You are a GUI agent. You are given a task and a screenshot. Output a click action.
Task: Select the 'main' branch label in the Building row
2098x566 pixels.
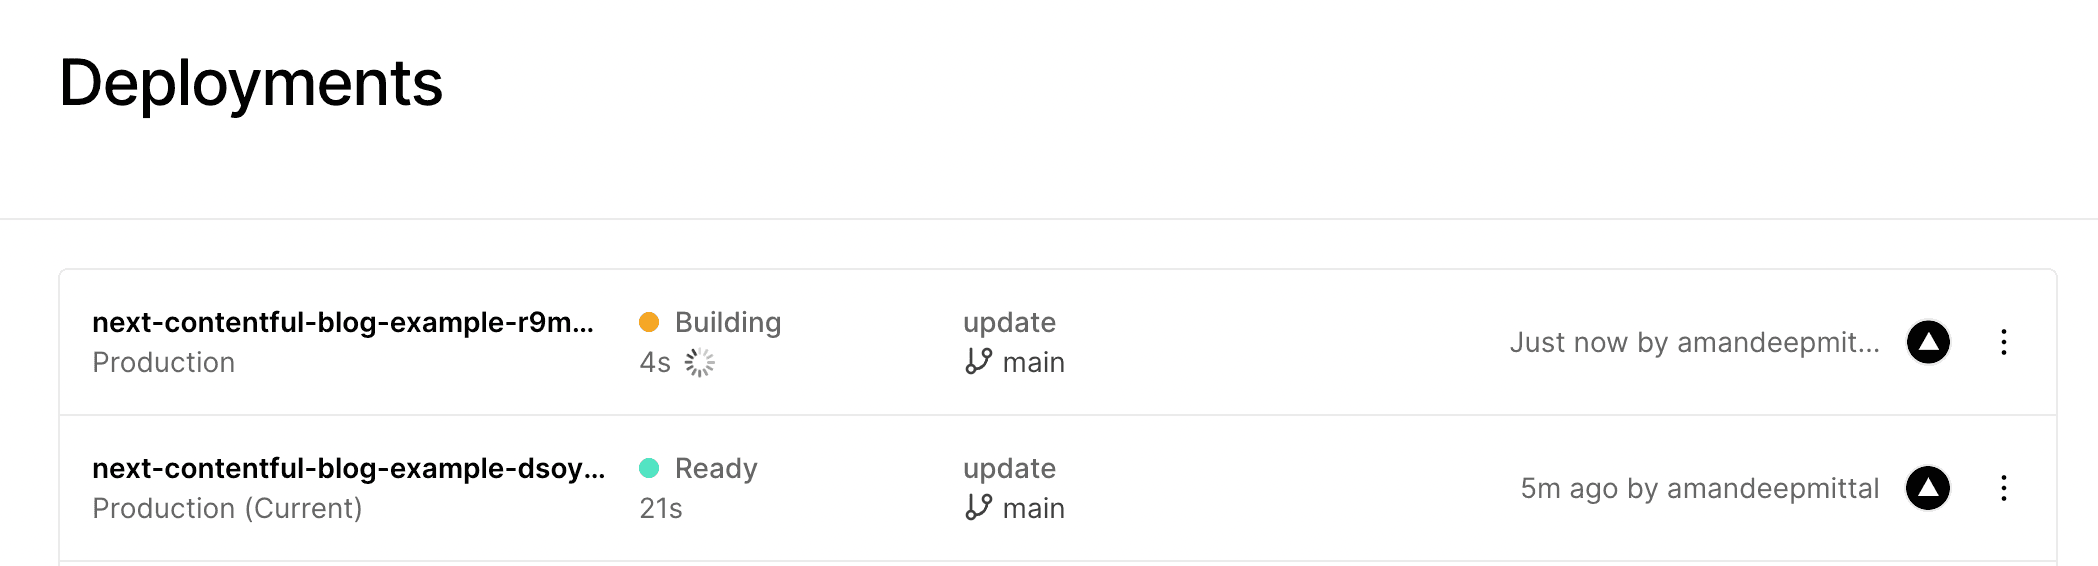coord(1033,362)
